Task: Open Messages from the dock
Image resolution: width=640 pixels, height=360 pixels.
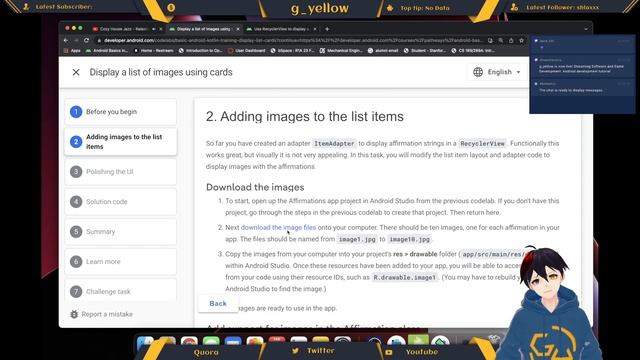Action: (x=211, y=342)
